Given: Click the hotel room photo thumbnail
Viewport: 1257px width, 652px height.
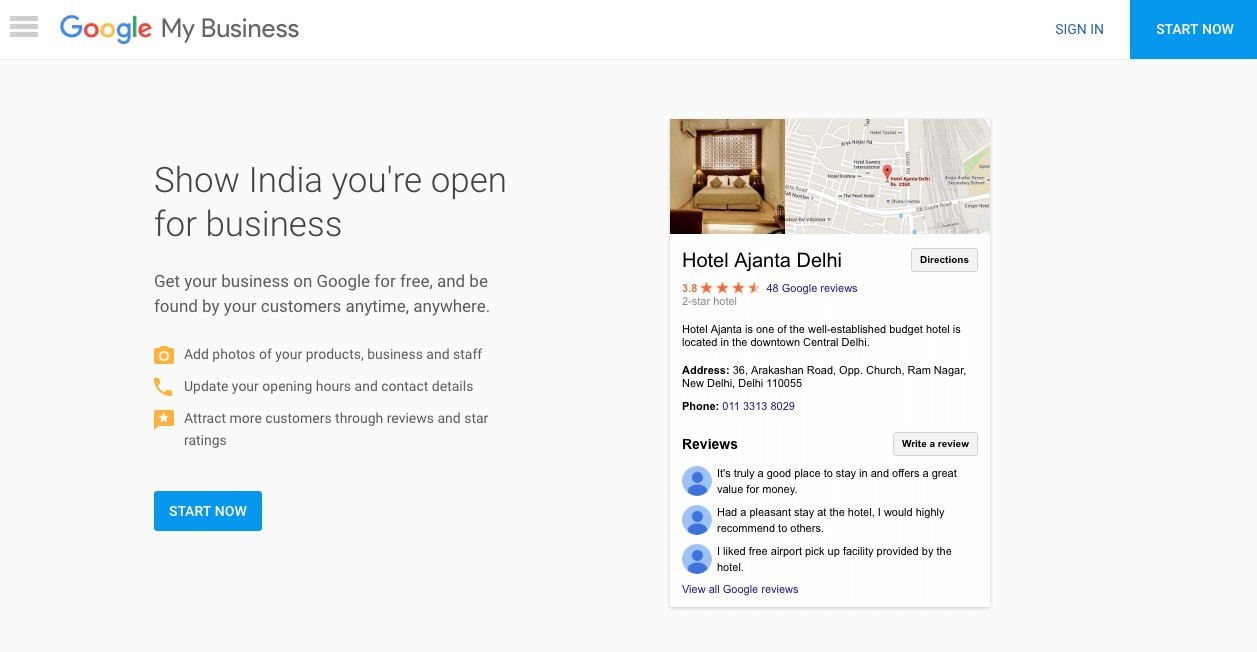Looking at the screenshot, I should (727, 176).
